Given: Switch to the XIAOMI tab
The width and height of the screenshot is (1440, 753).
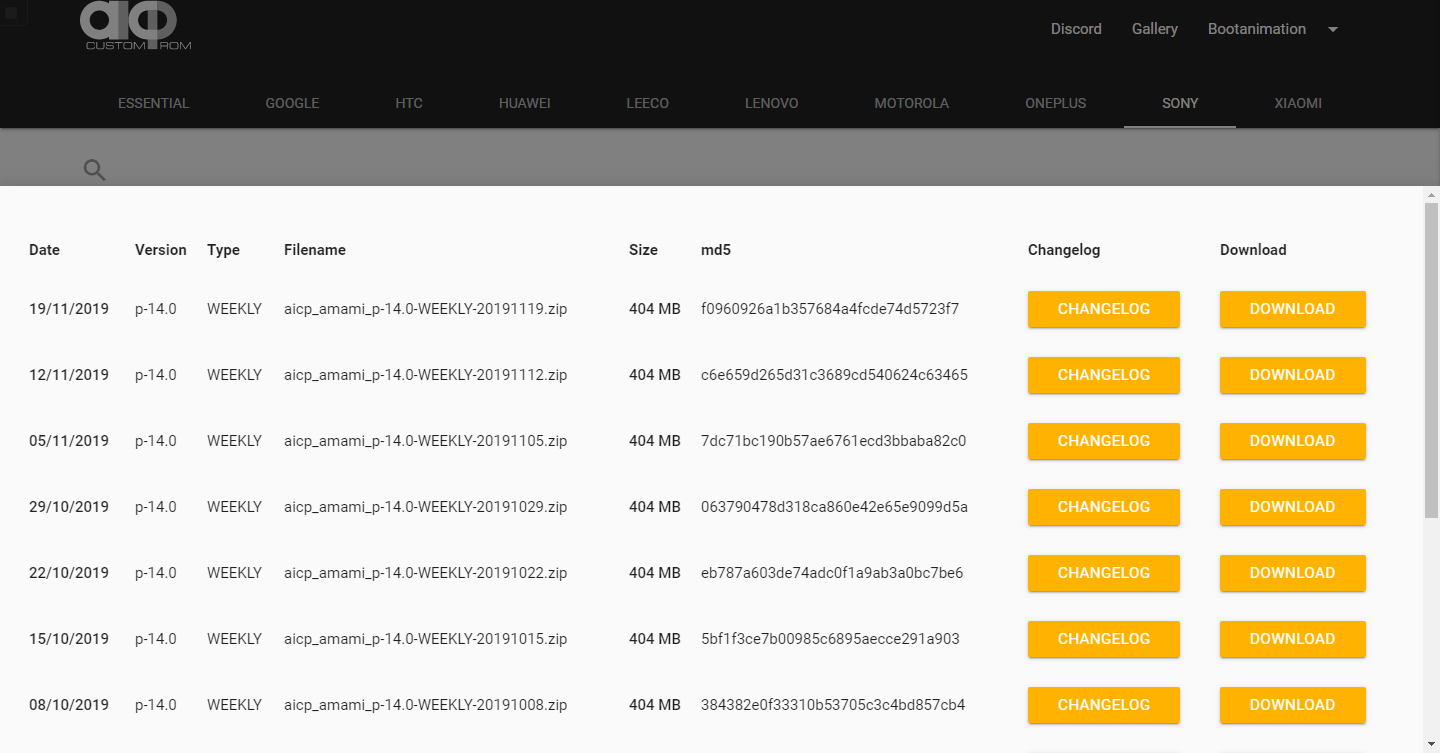Looking at the screenshot, I should coord(1298,103).
